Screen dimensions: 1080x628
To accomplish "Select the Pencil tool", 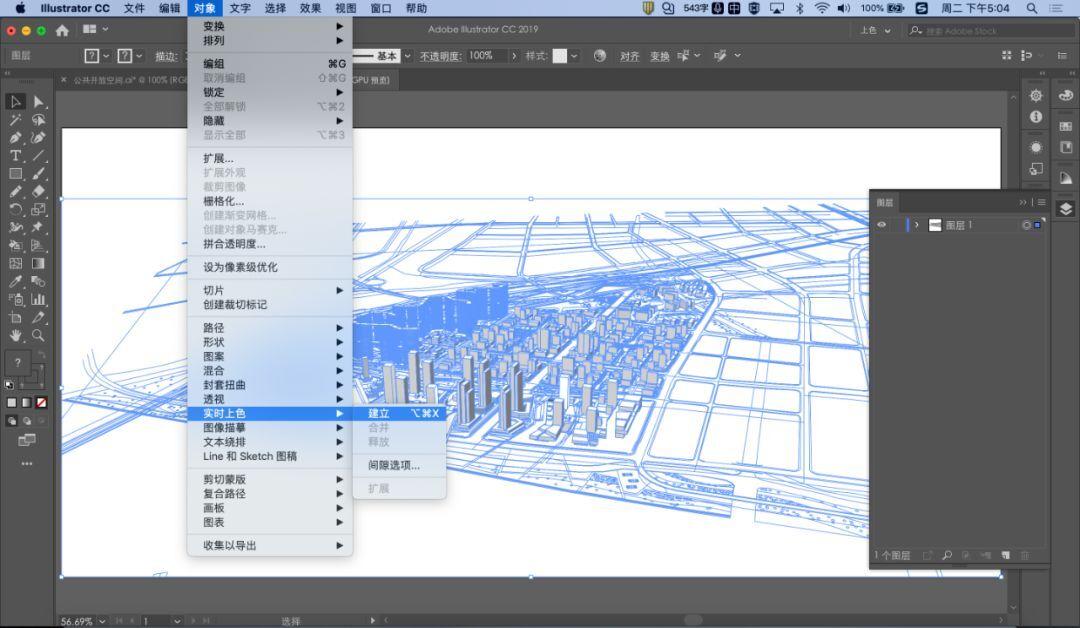I will [16, 191].
